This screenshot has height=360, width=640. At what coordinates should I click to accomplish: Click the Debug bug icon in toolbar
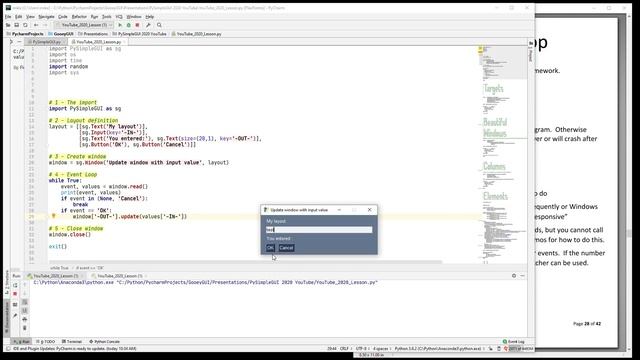[x=129, y=25]
